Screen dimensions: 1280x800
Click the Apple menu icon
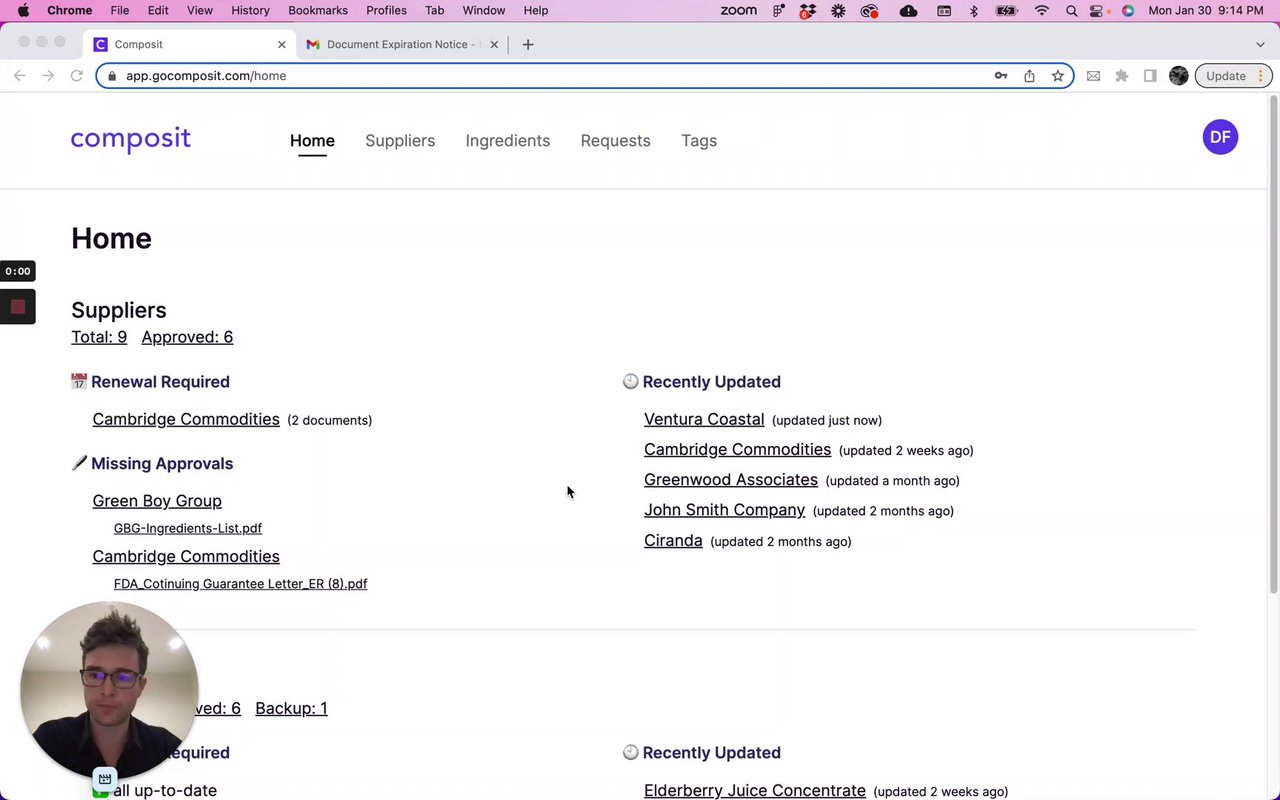pos(23,10)
